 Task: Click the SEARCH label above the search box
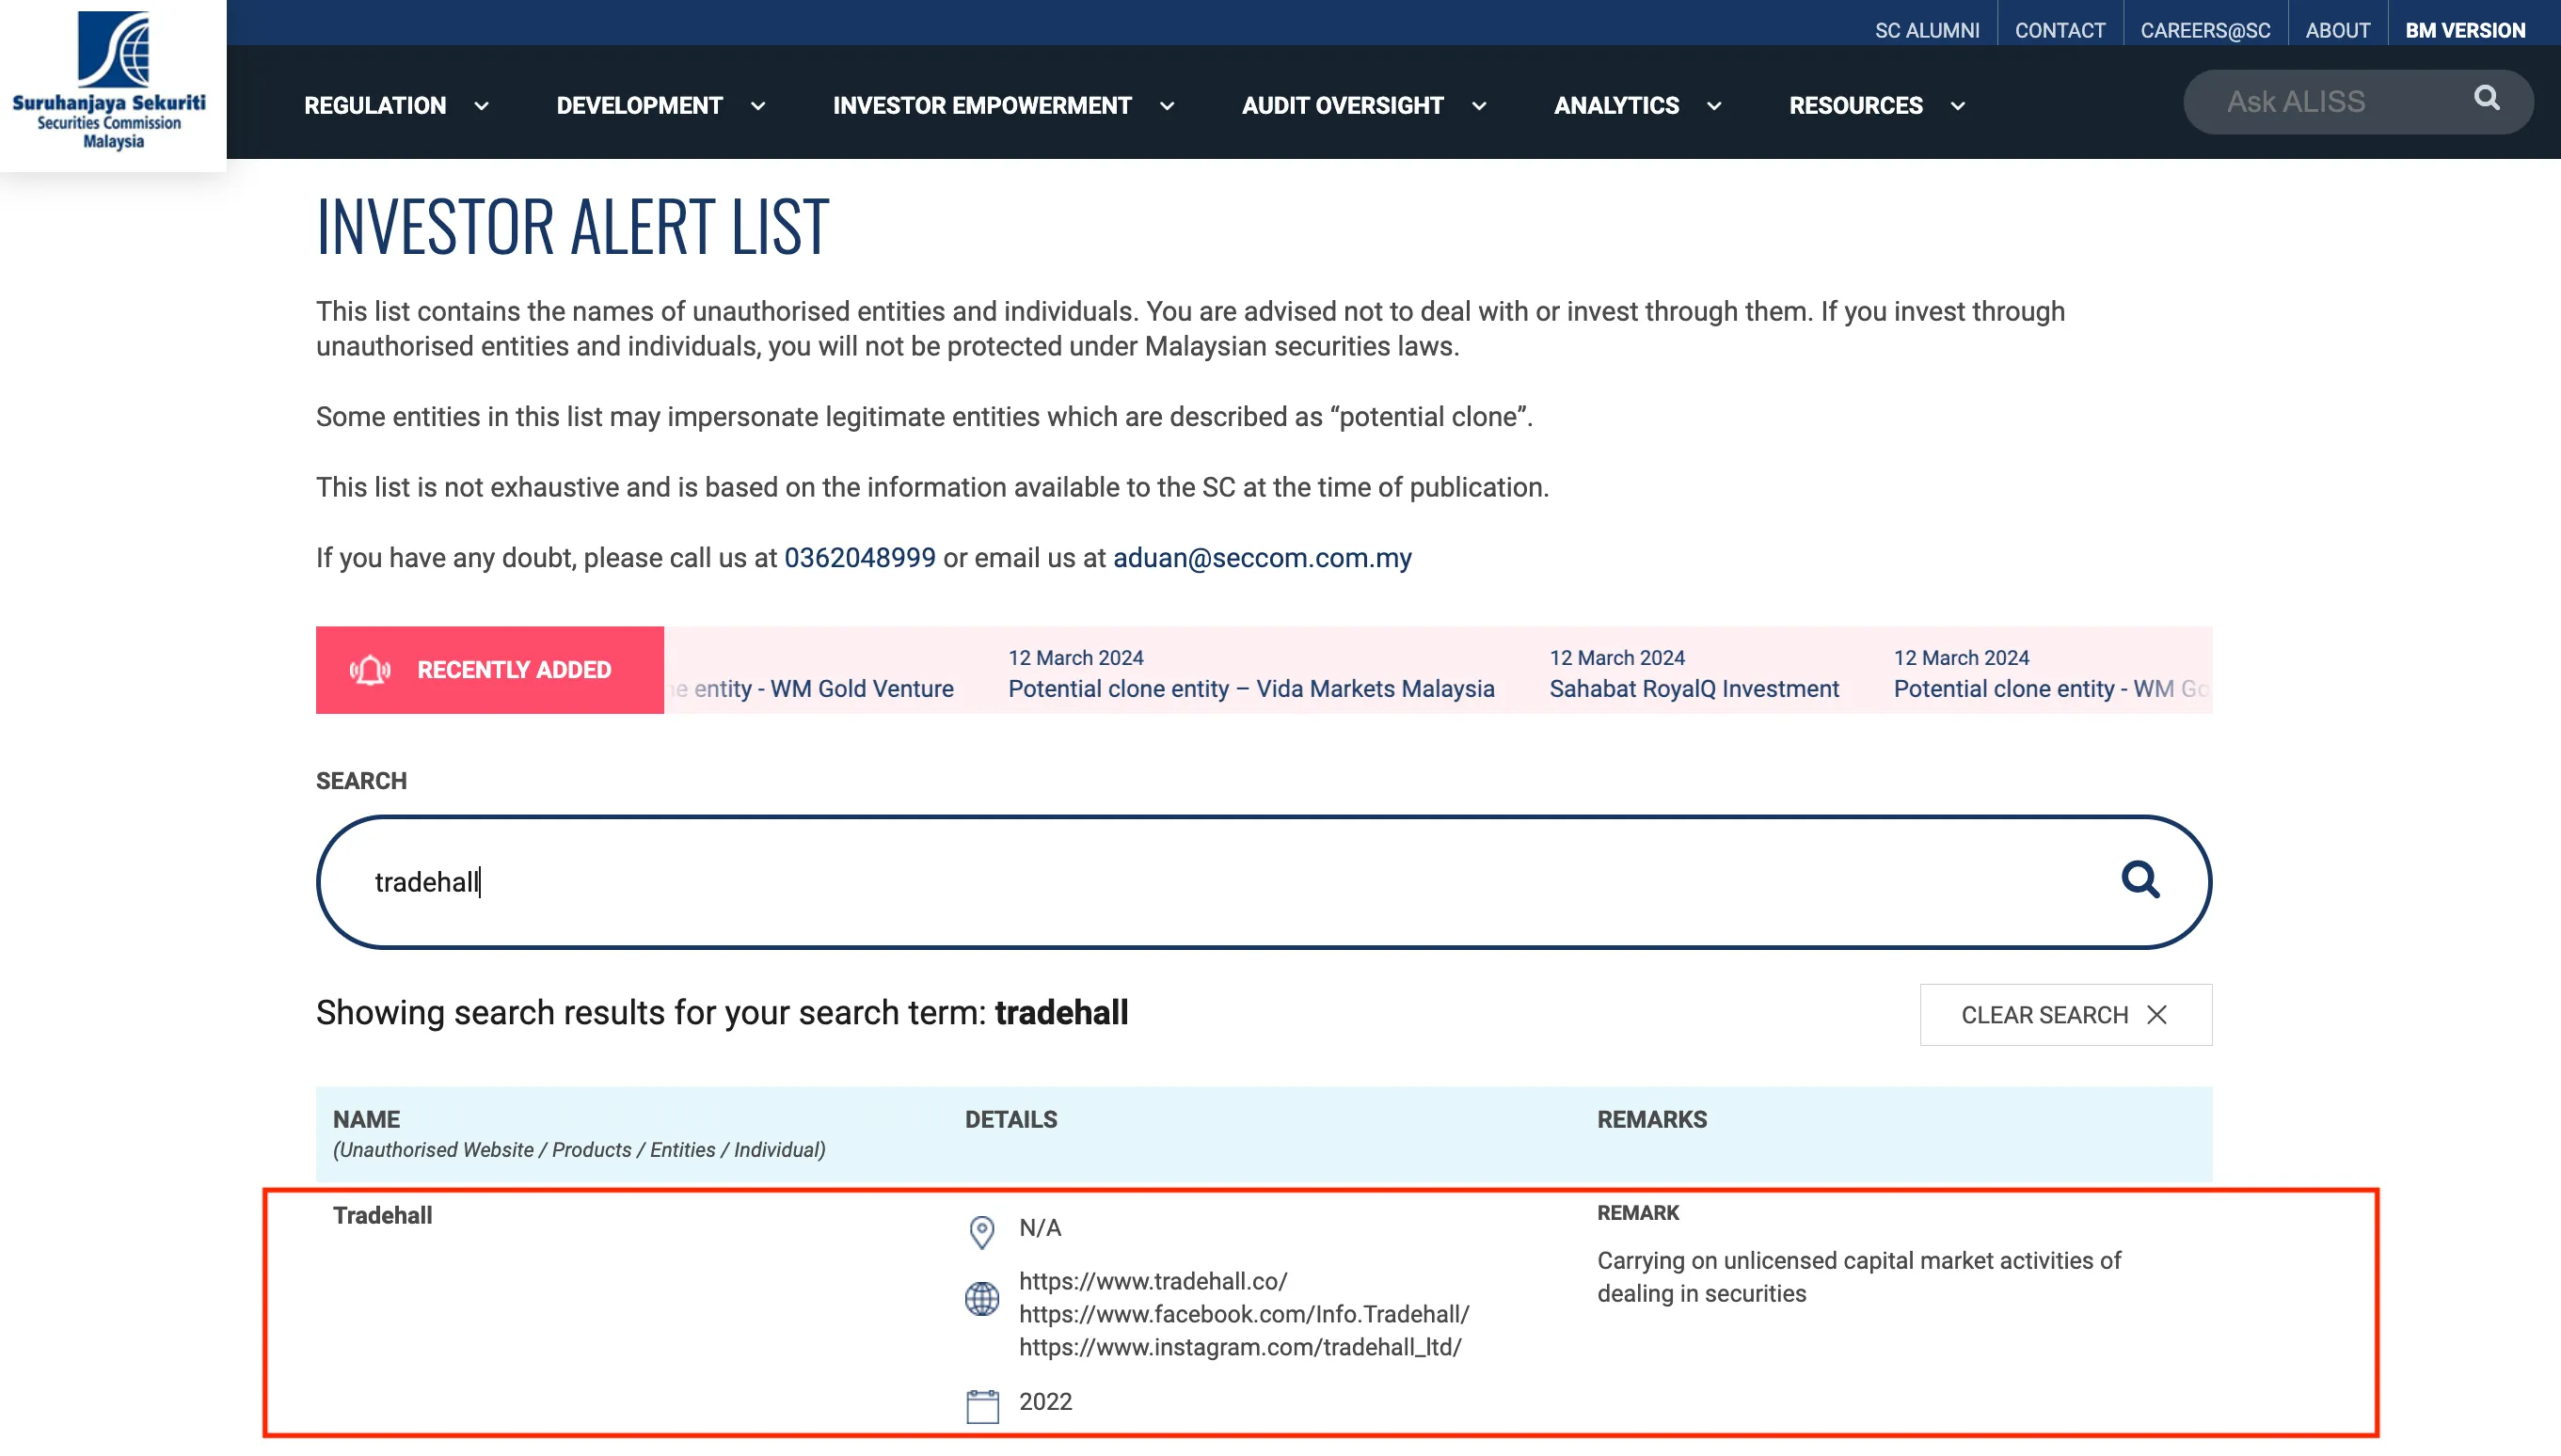(x=362, y=781)
